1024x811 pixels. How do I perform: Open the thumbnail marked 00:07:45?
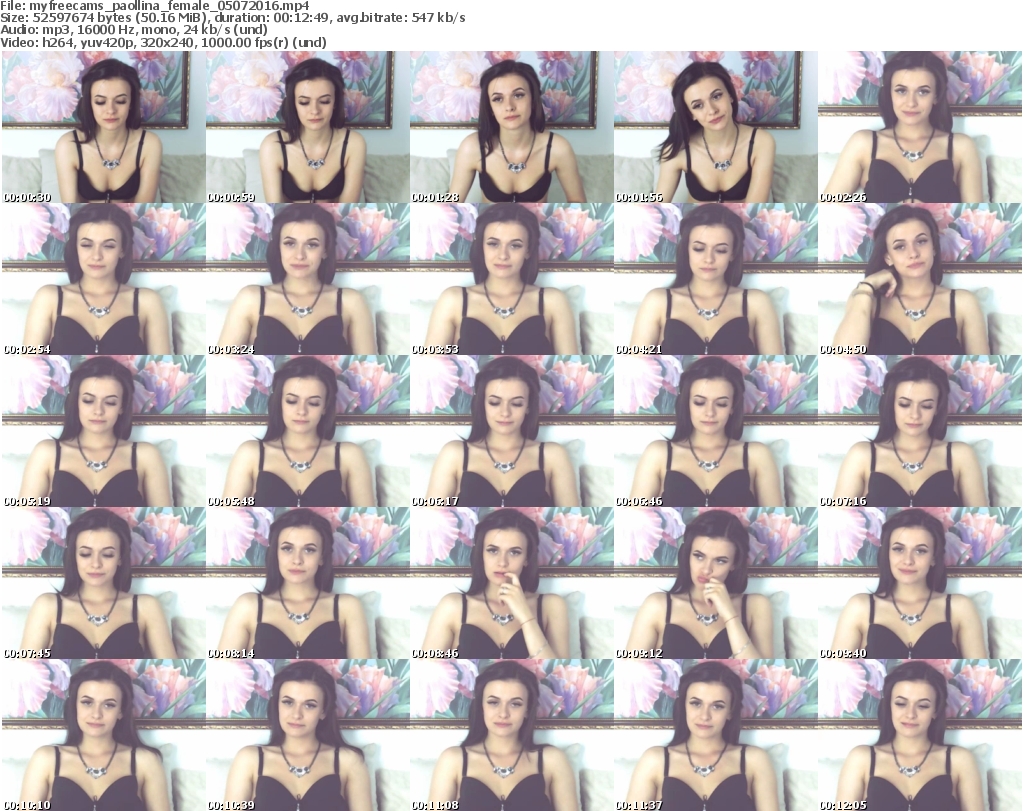click(103, 583)
